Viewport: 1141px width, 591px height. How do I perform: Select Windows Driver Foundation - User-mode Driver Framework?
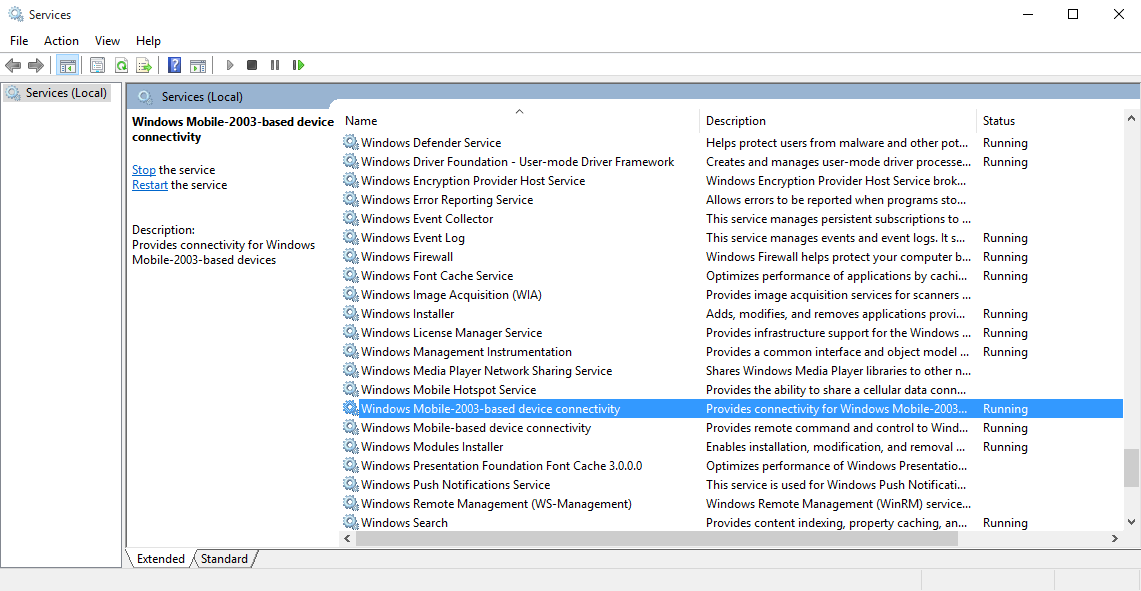click(732, 162)
